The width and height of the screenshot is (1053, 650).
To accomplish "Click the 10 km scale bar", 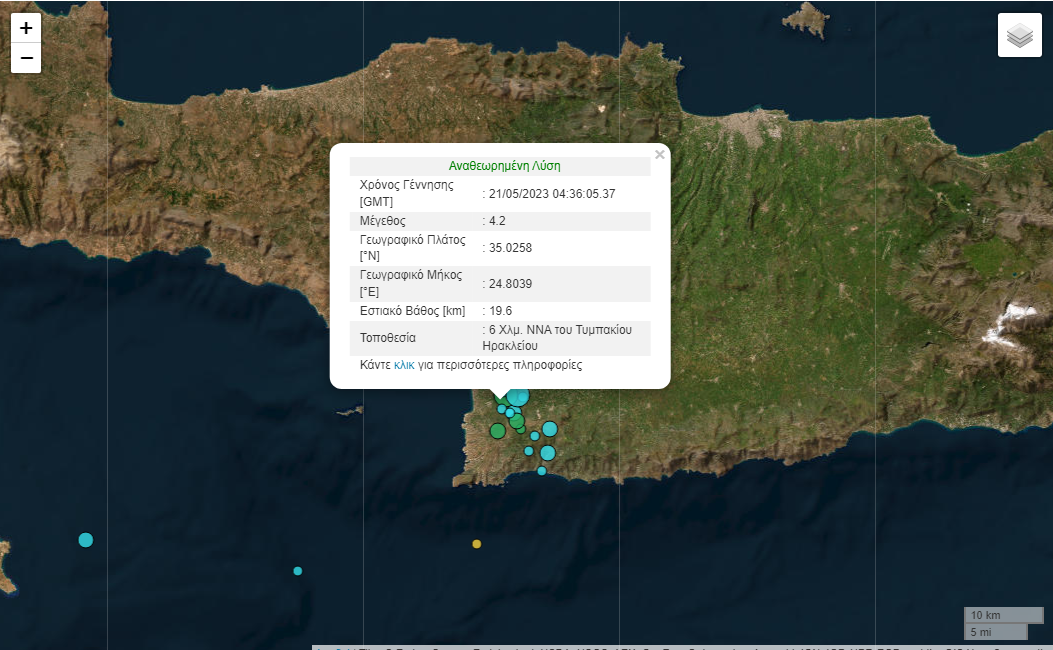I will [994, 614].
